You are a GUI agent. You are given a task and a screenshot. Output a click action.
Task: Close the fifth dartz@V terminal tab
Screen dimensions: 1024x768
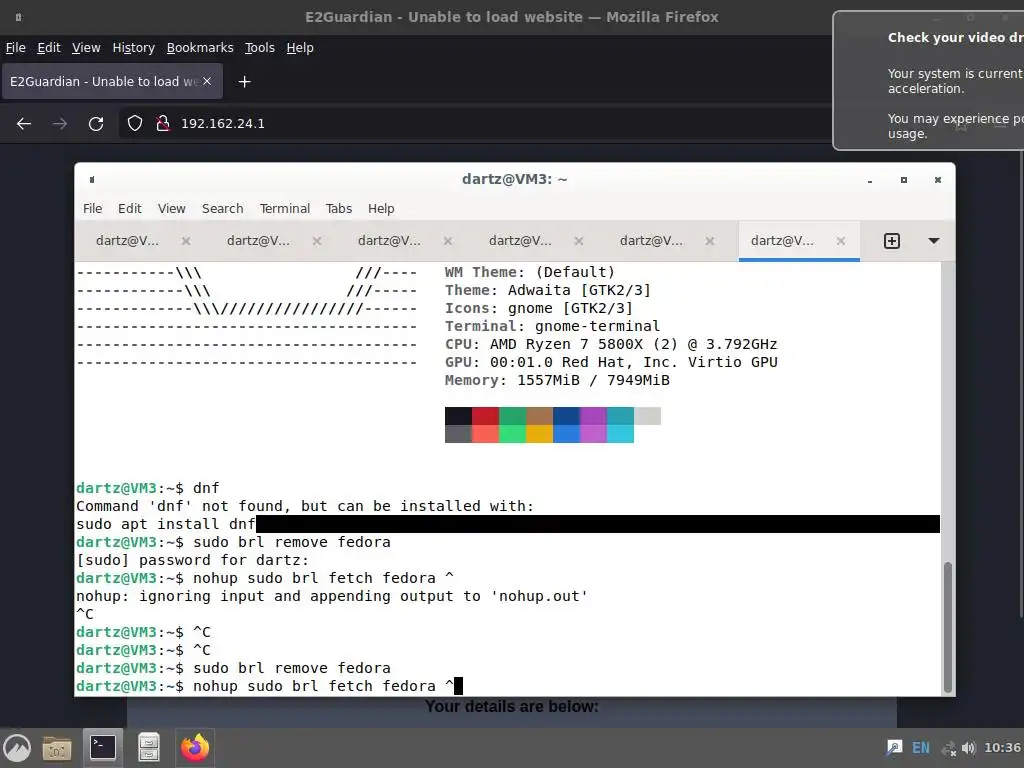710,241
